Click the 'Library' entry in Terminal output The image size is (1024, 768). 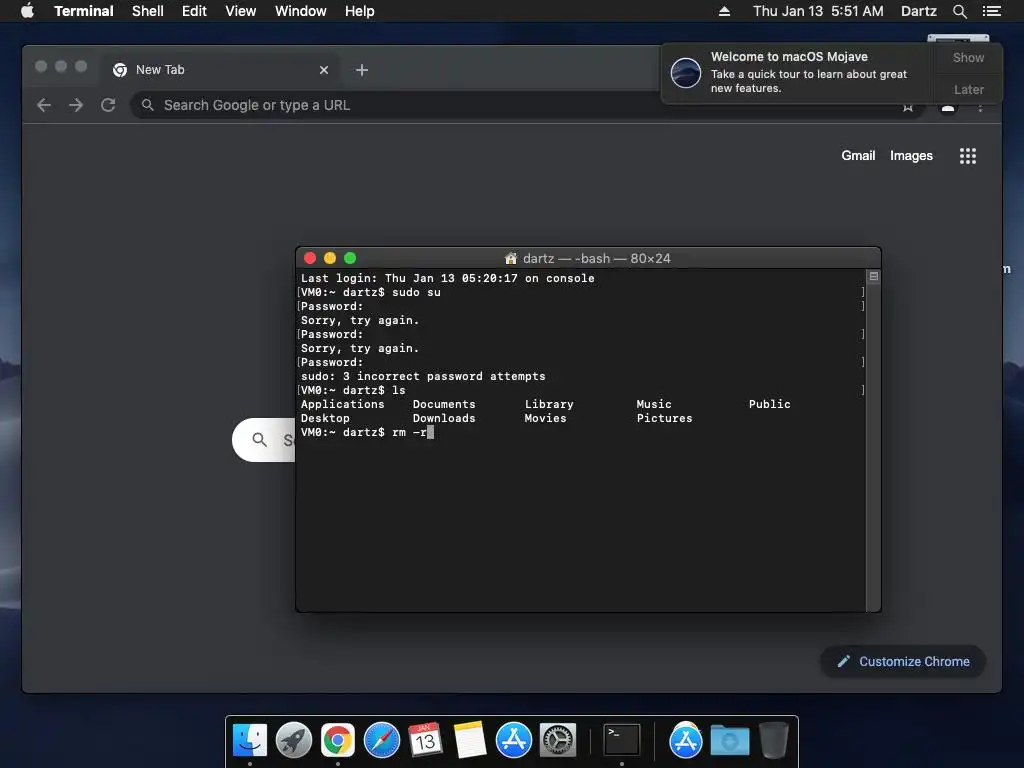pyautogui.click(x=549, y=404)
